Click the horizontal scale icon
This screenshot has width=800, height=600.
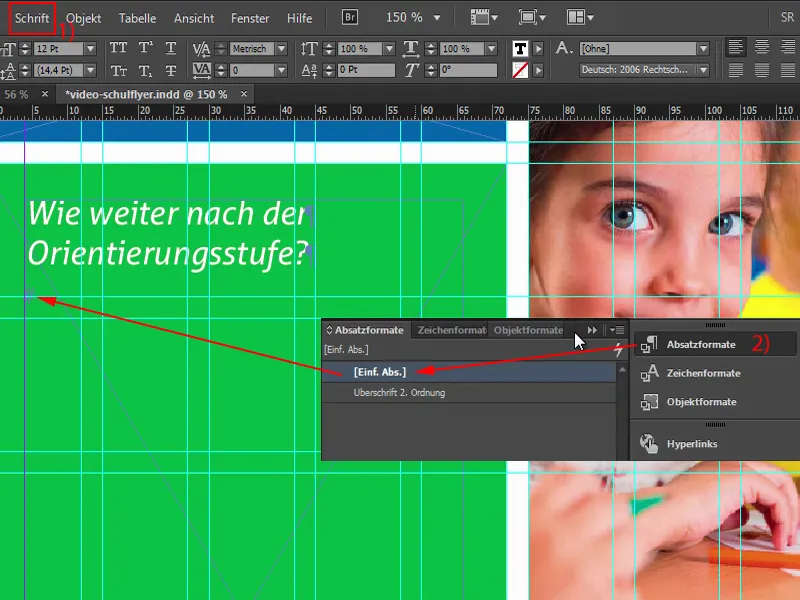(411, 49)
